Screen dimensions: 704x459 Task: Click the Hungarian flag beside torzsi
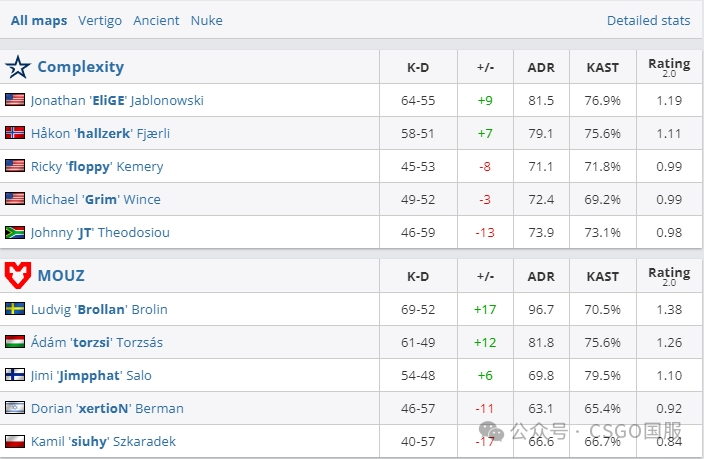point(15,342)
